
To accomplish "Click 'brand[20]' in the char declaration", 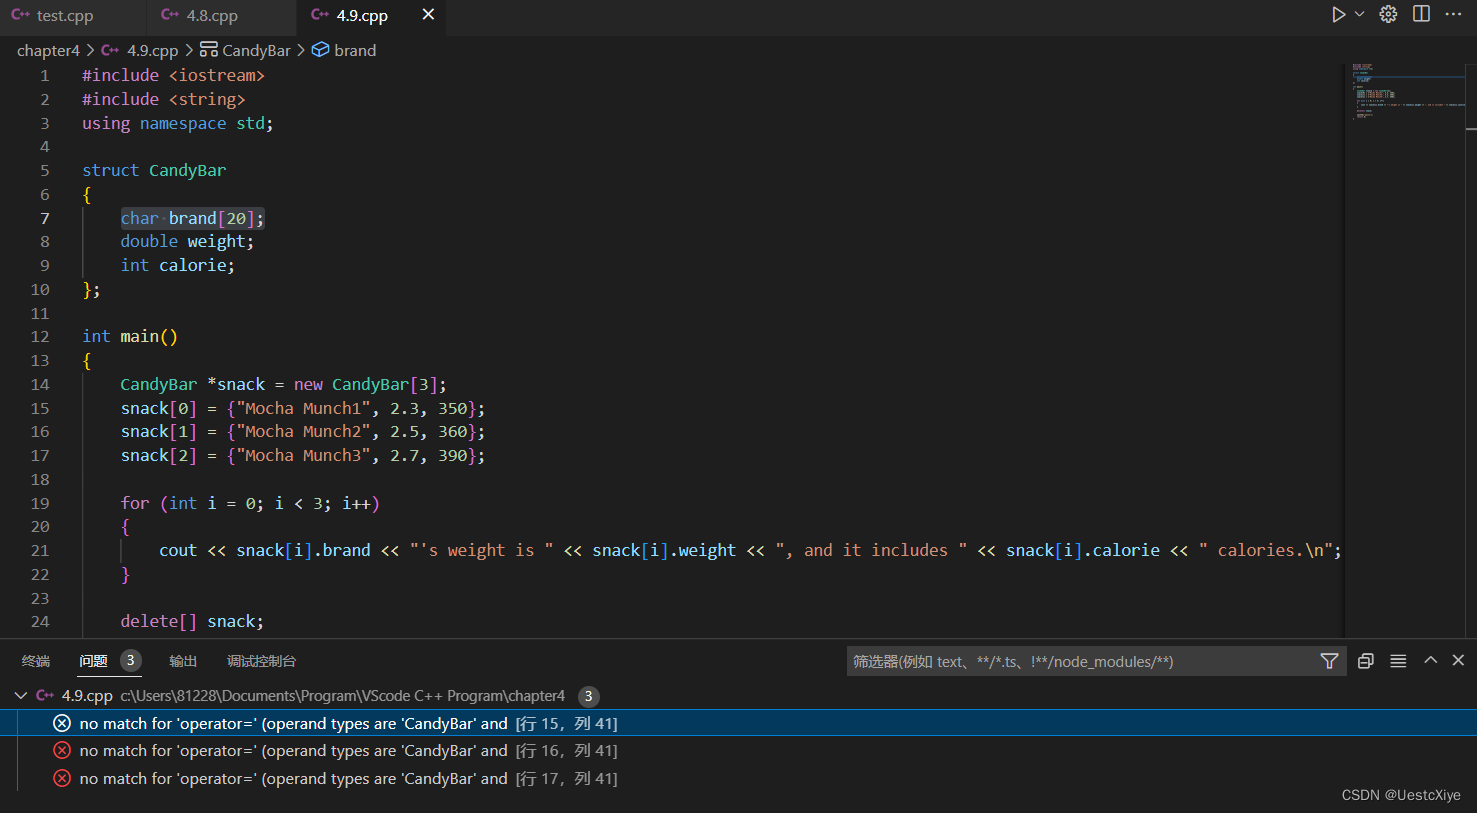I will coord(212,218).
